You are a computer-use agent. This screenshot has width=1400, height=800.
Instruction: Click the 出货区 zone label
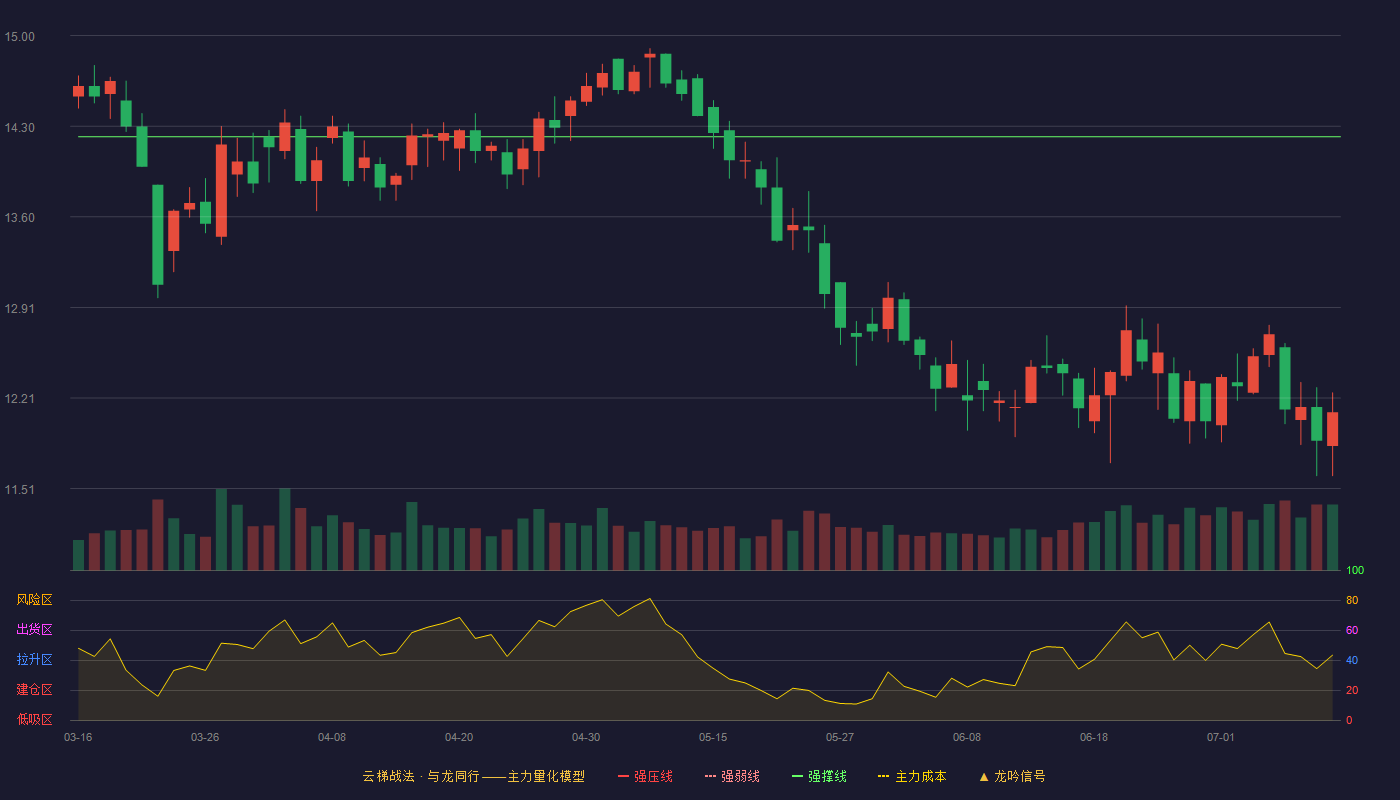click(x=34, y=630)
